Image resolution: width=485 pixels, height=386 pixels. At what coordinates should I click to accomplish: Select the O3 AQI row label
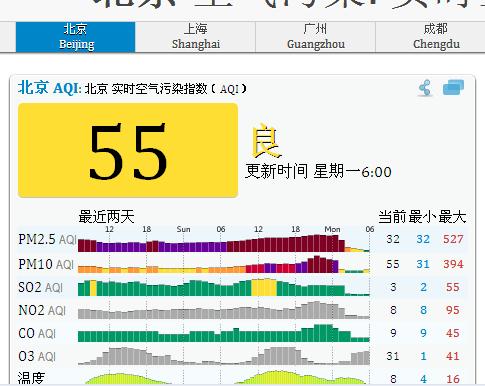37,356
